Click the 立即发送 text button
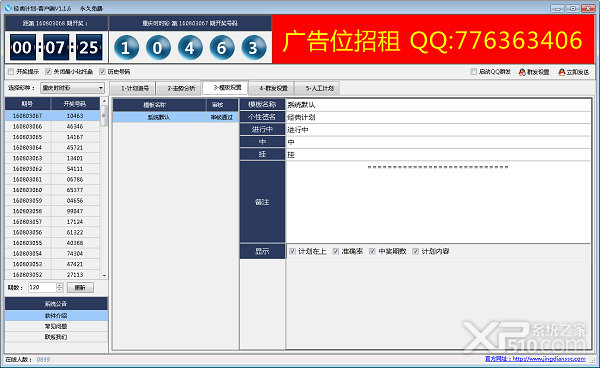Image resolution: width=600 pixels, height=368 pixels. coord(578,72)
